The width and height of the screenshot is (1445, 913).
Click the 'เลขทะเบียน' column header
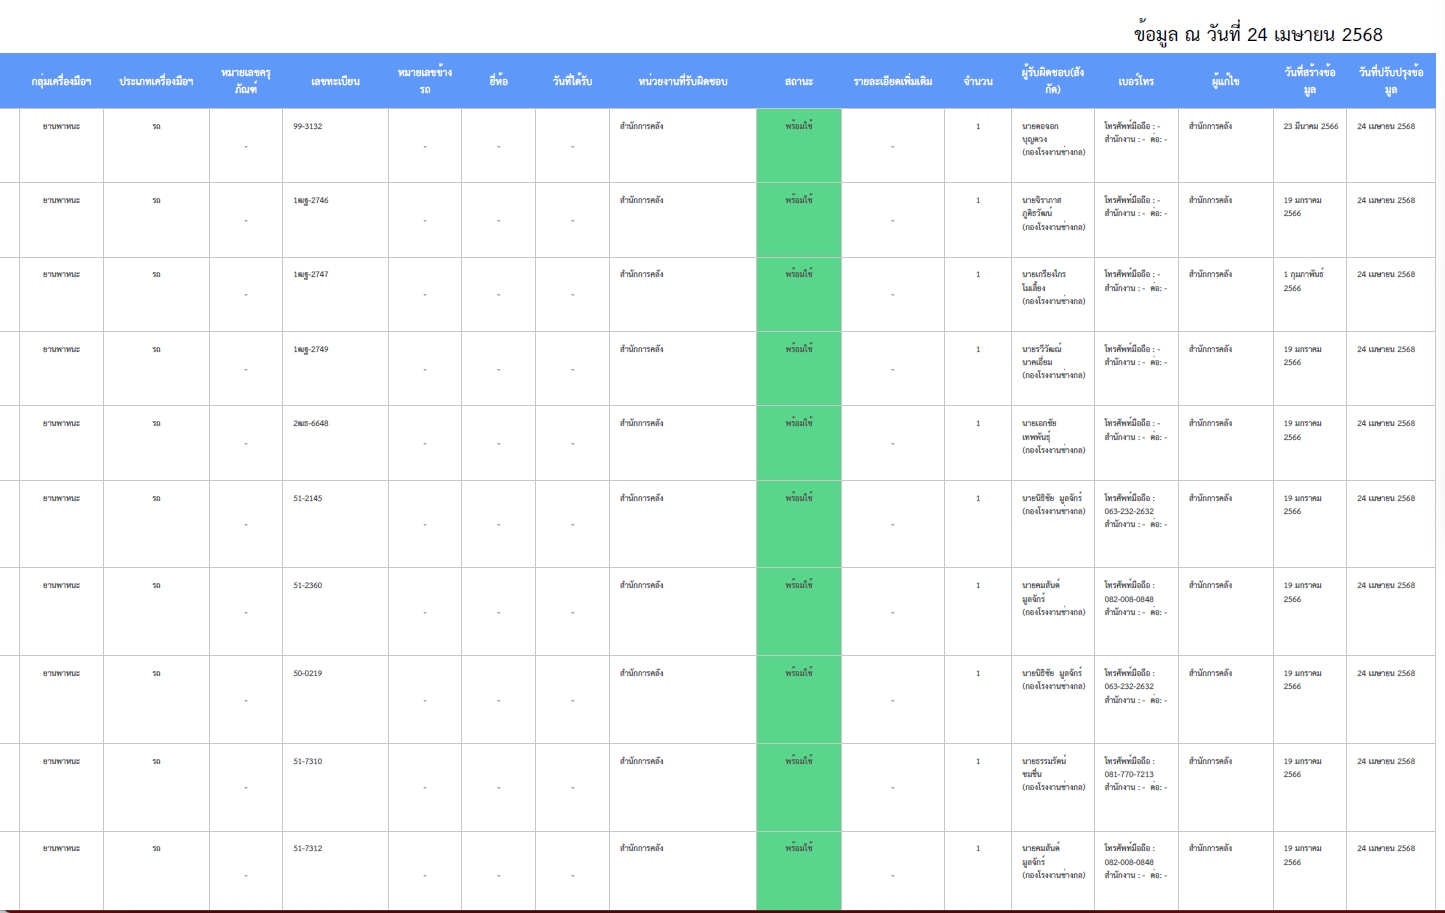click(x=335, y=81)
